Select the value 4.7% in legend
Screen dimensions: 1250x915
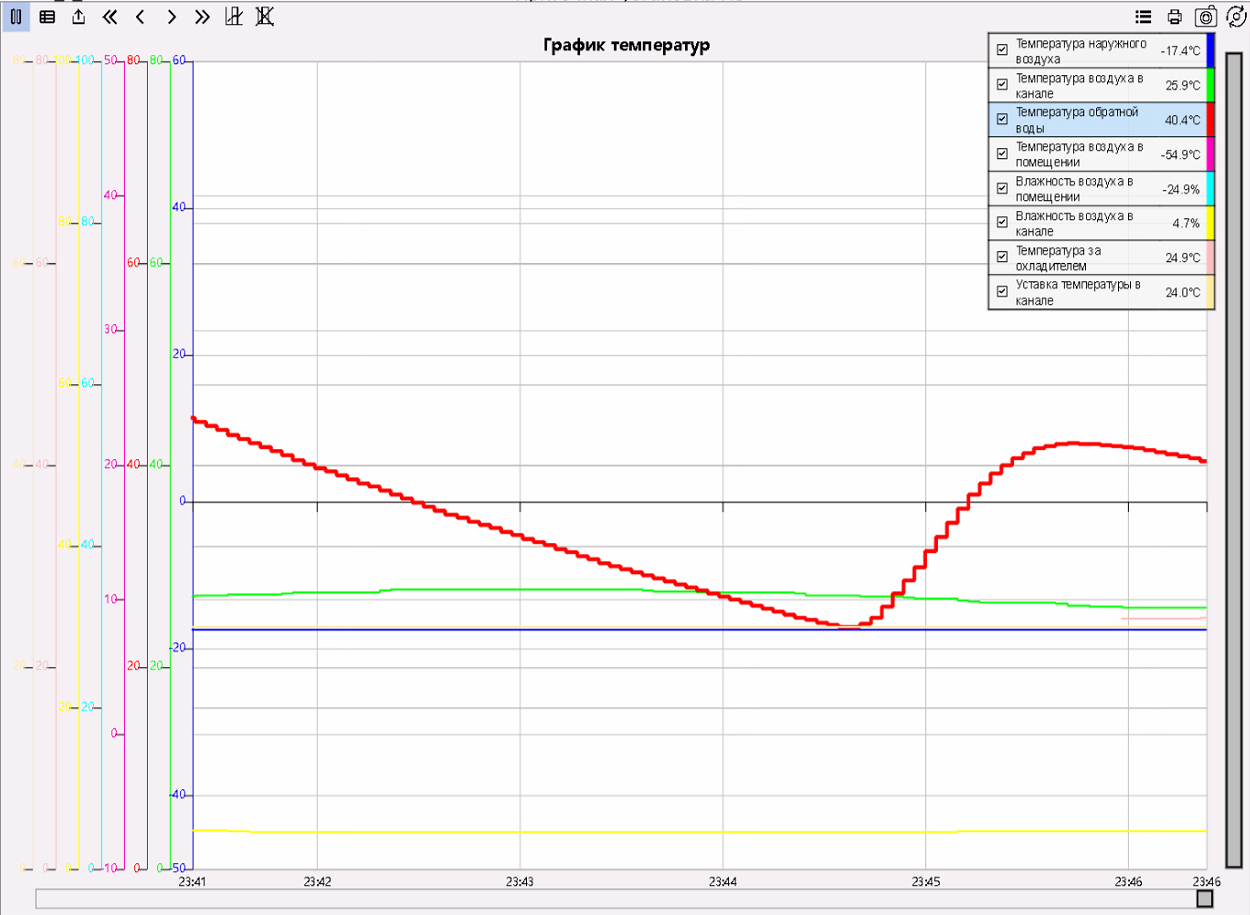[x=1186, y=223]
